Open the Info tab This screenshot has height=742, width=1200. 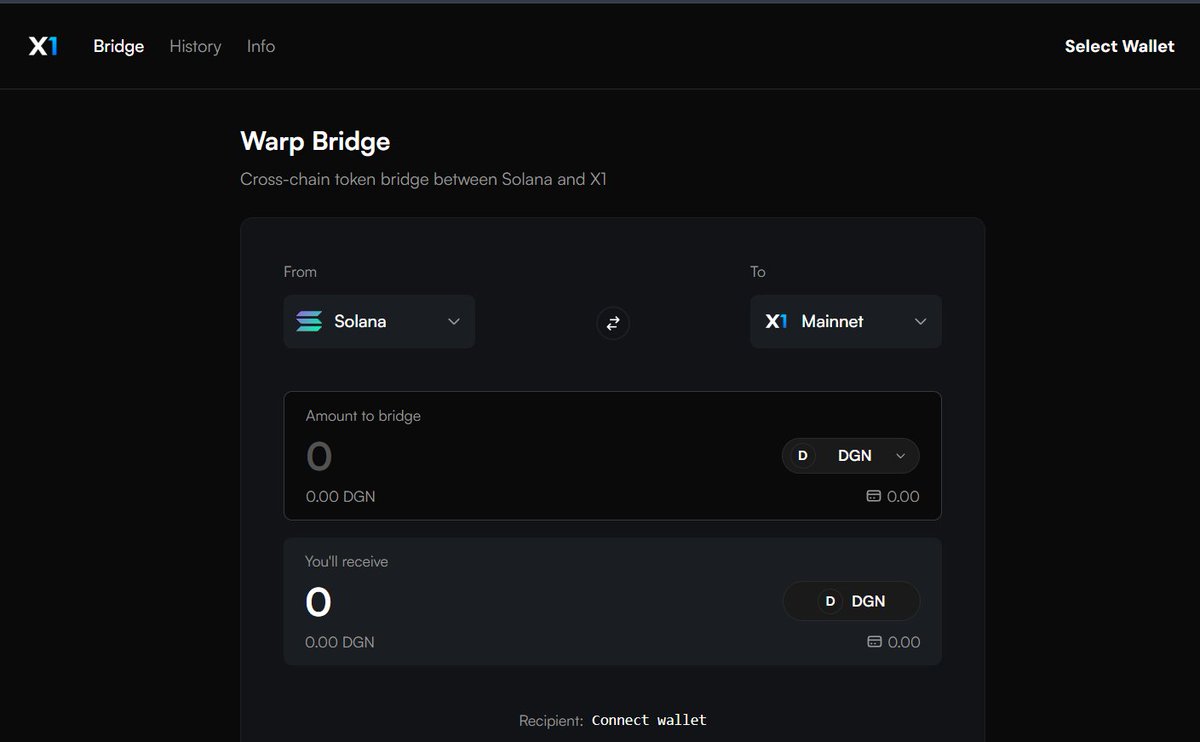pyautogui.click(x=261, y=46)
